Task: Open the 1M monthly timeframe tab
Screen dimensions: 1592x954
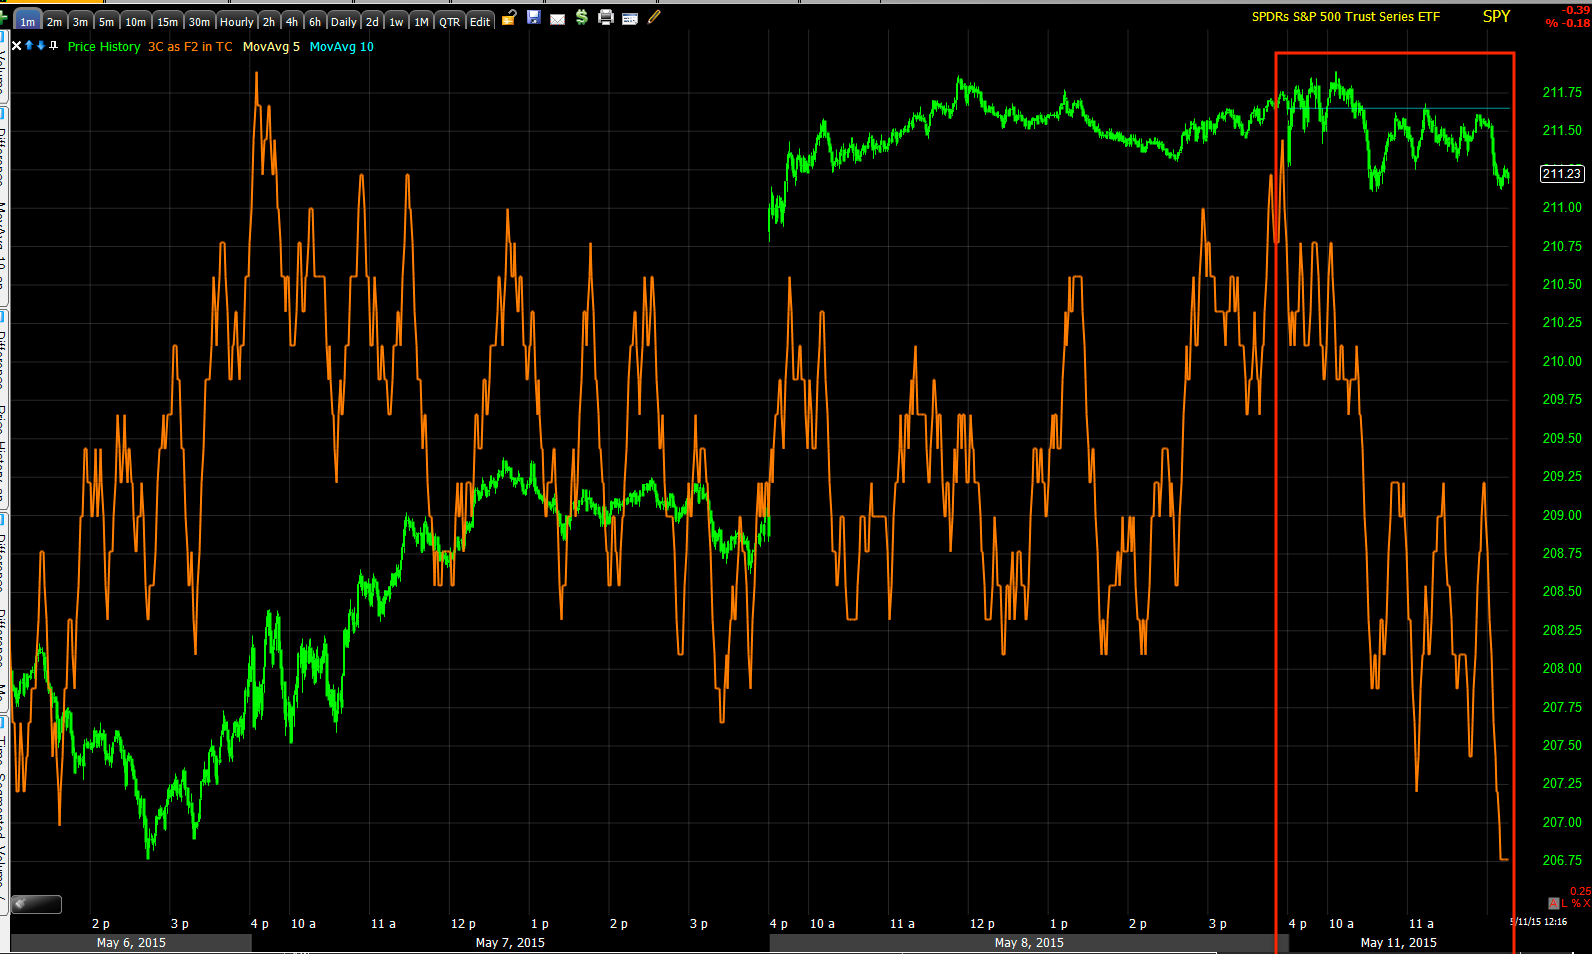Action: click(422, 21)
